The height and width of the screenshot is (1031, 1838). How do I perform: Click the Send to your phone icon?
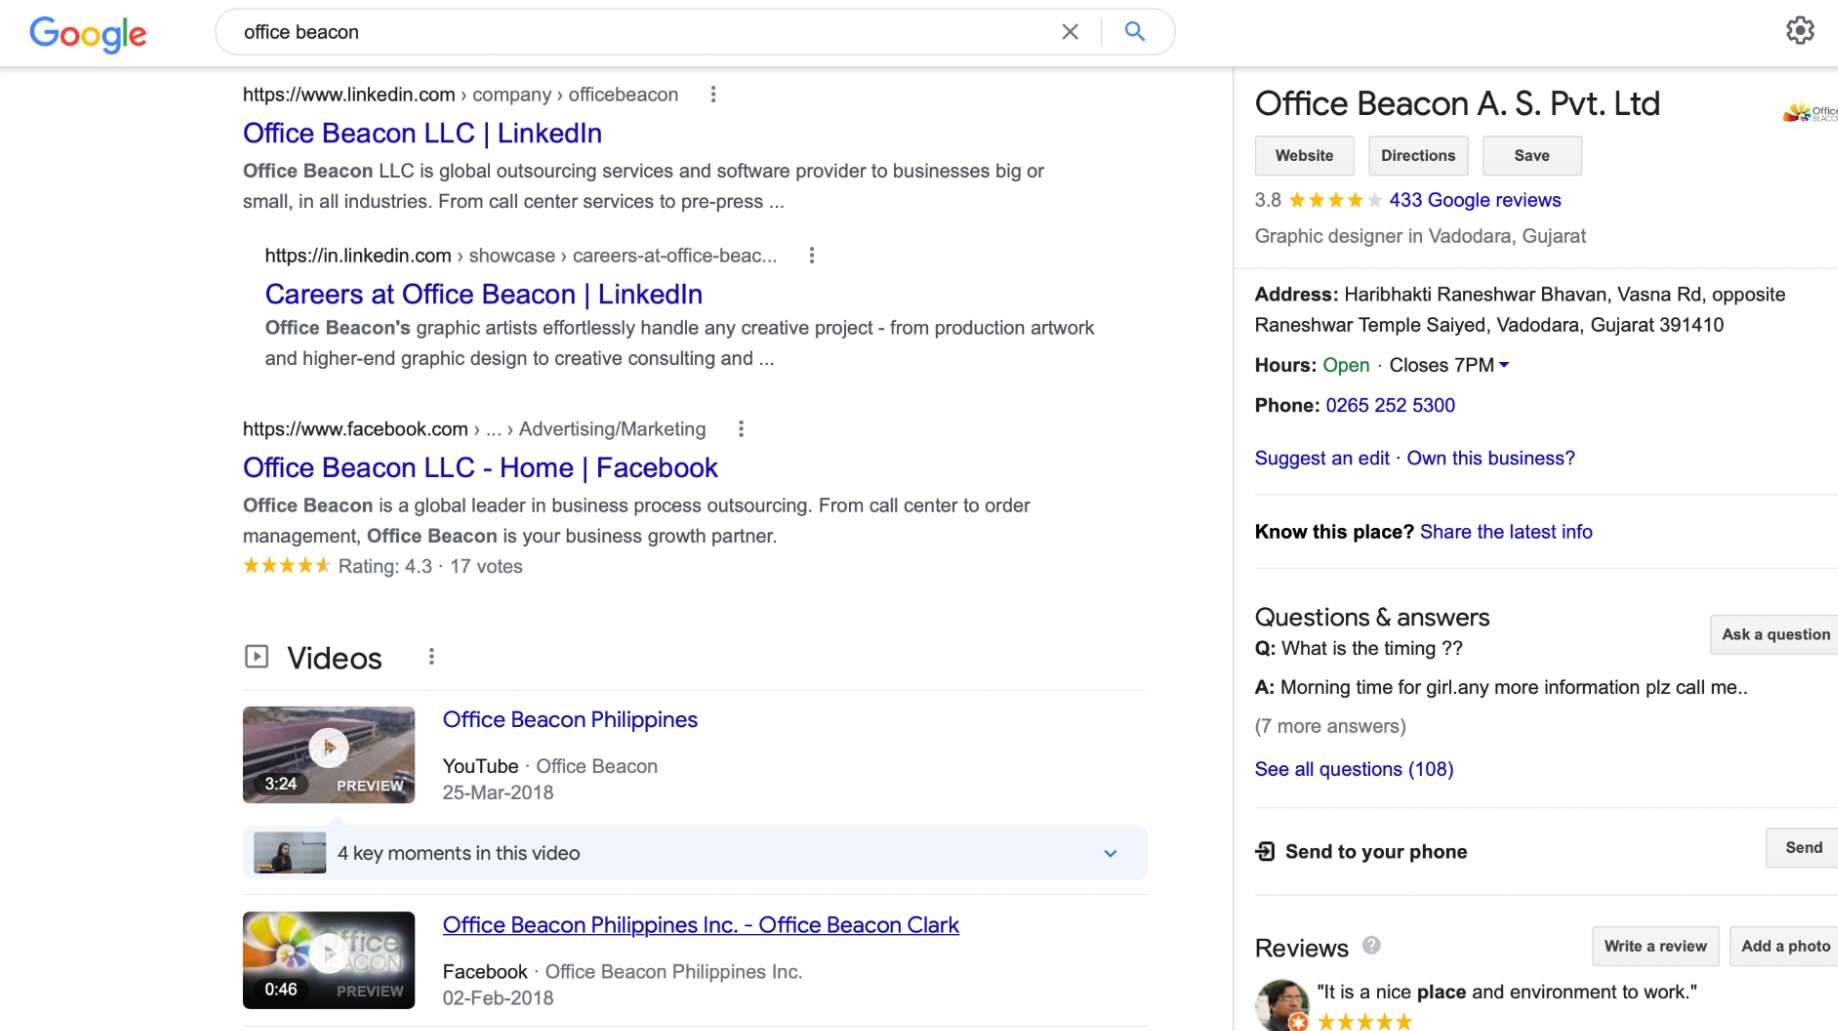pos(1265,852)
